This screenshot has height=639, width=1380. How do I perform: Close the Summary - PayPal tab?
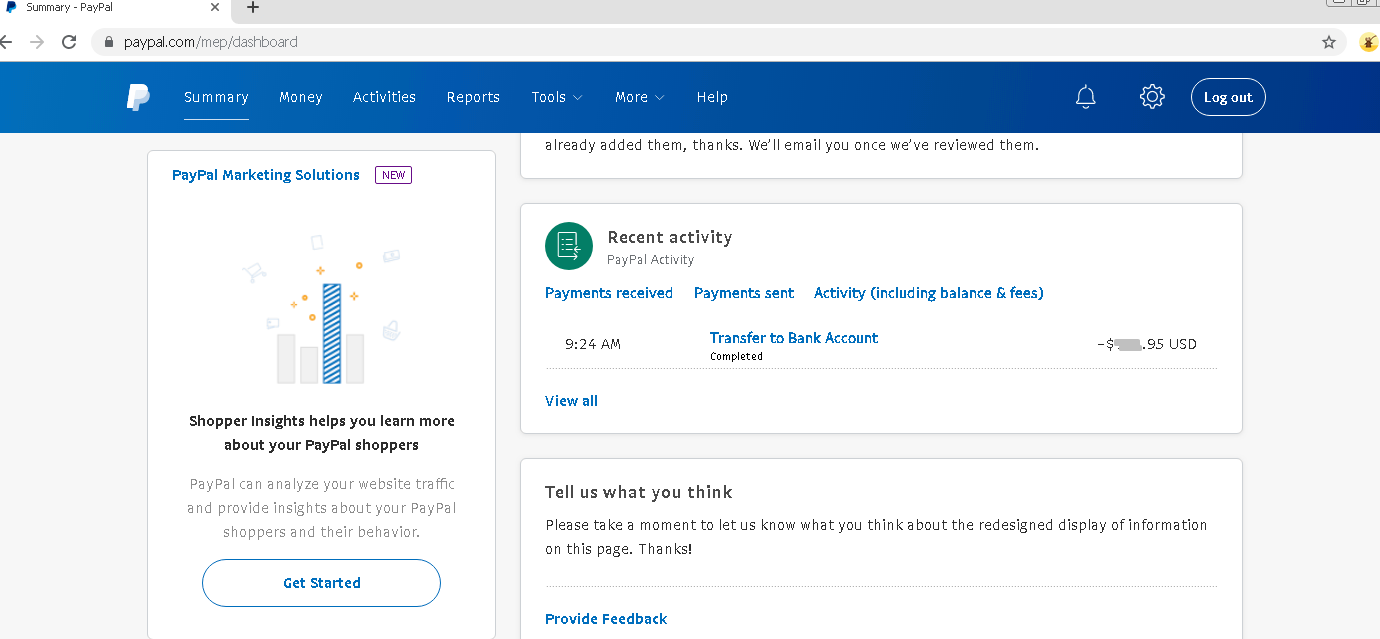pyautogui.click(x=215, y=7)
